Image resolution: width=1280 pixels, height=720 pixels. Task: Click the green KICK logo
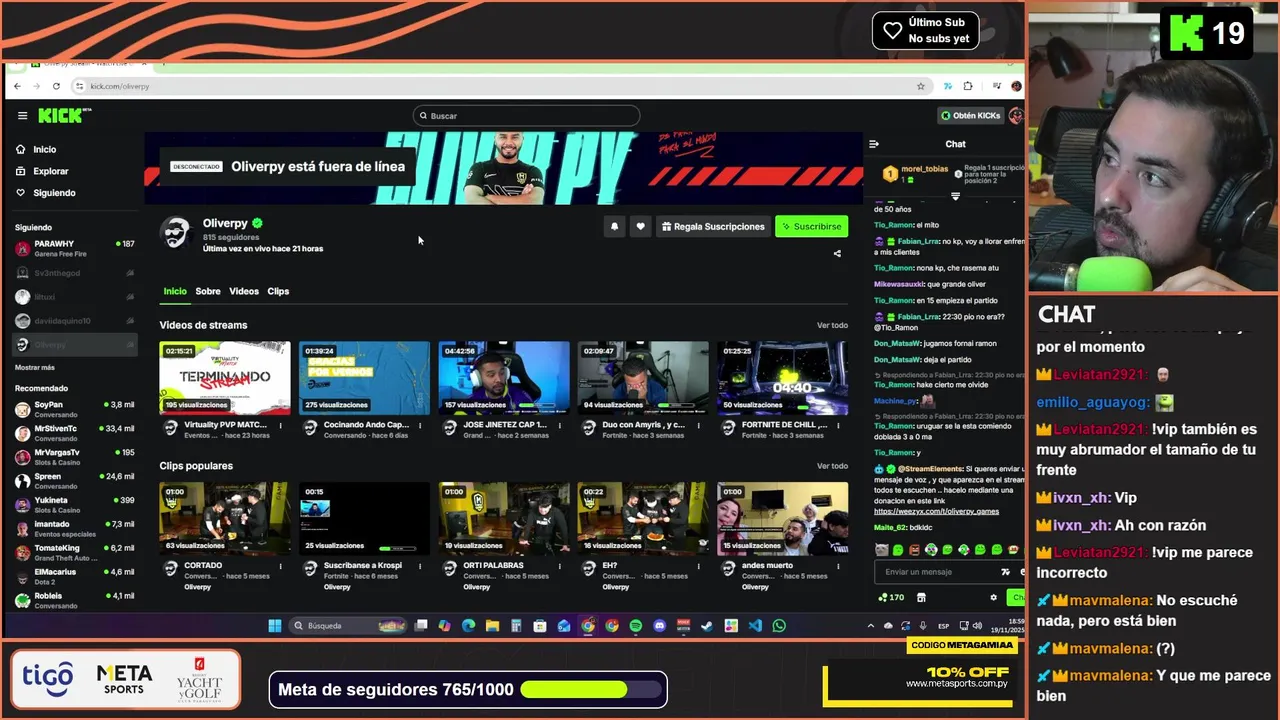63,116
